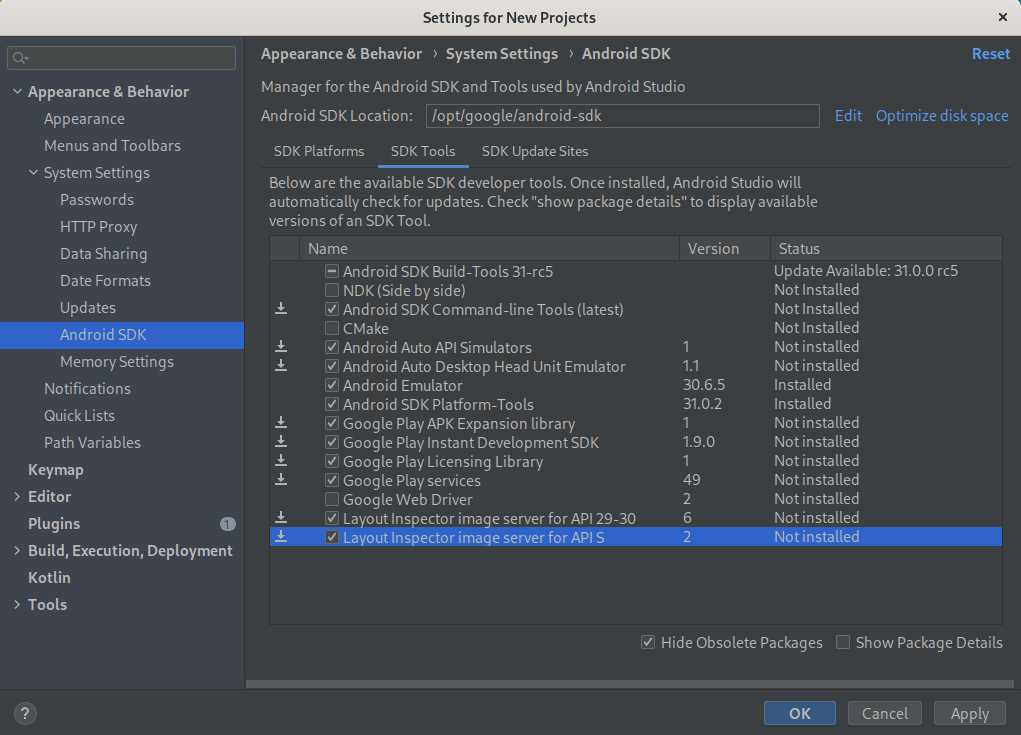Sort the table by Version column header
Viewport: 1021px width, 735px height.
pos(725,249)
